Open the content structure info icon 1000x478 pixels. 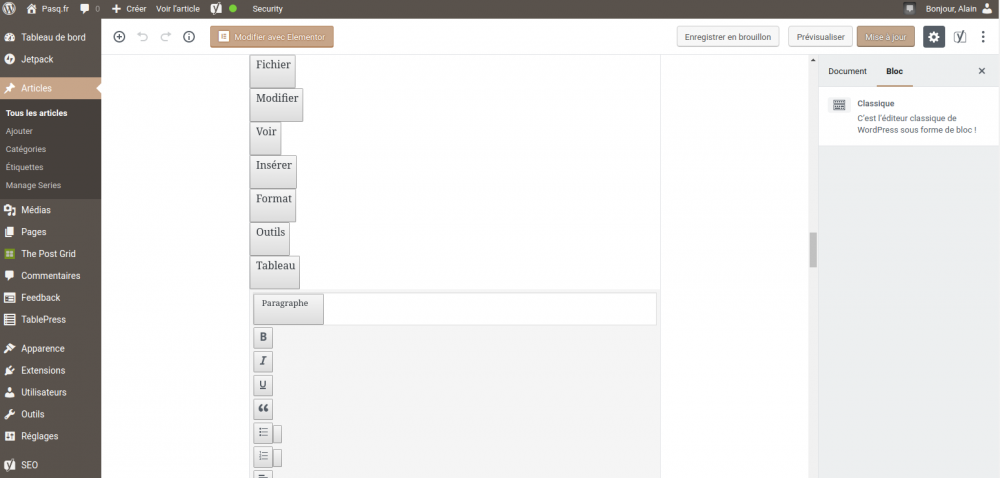coord(189,37)
